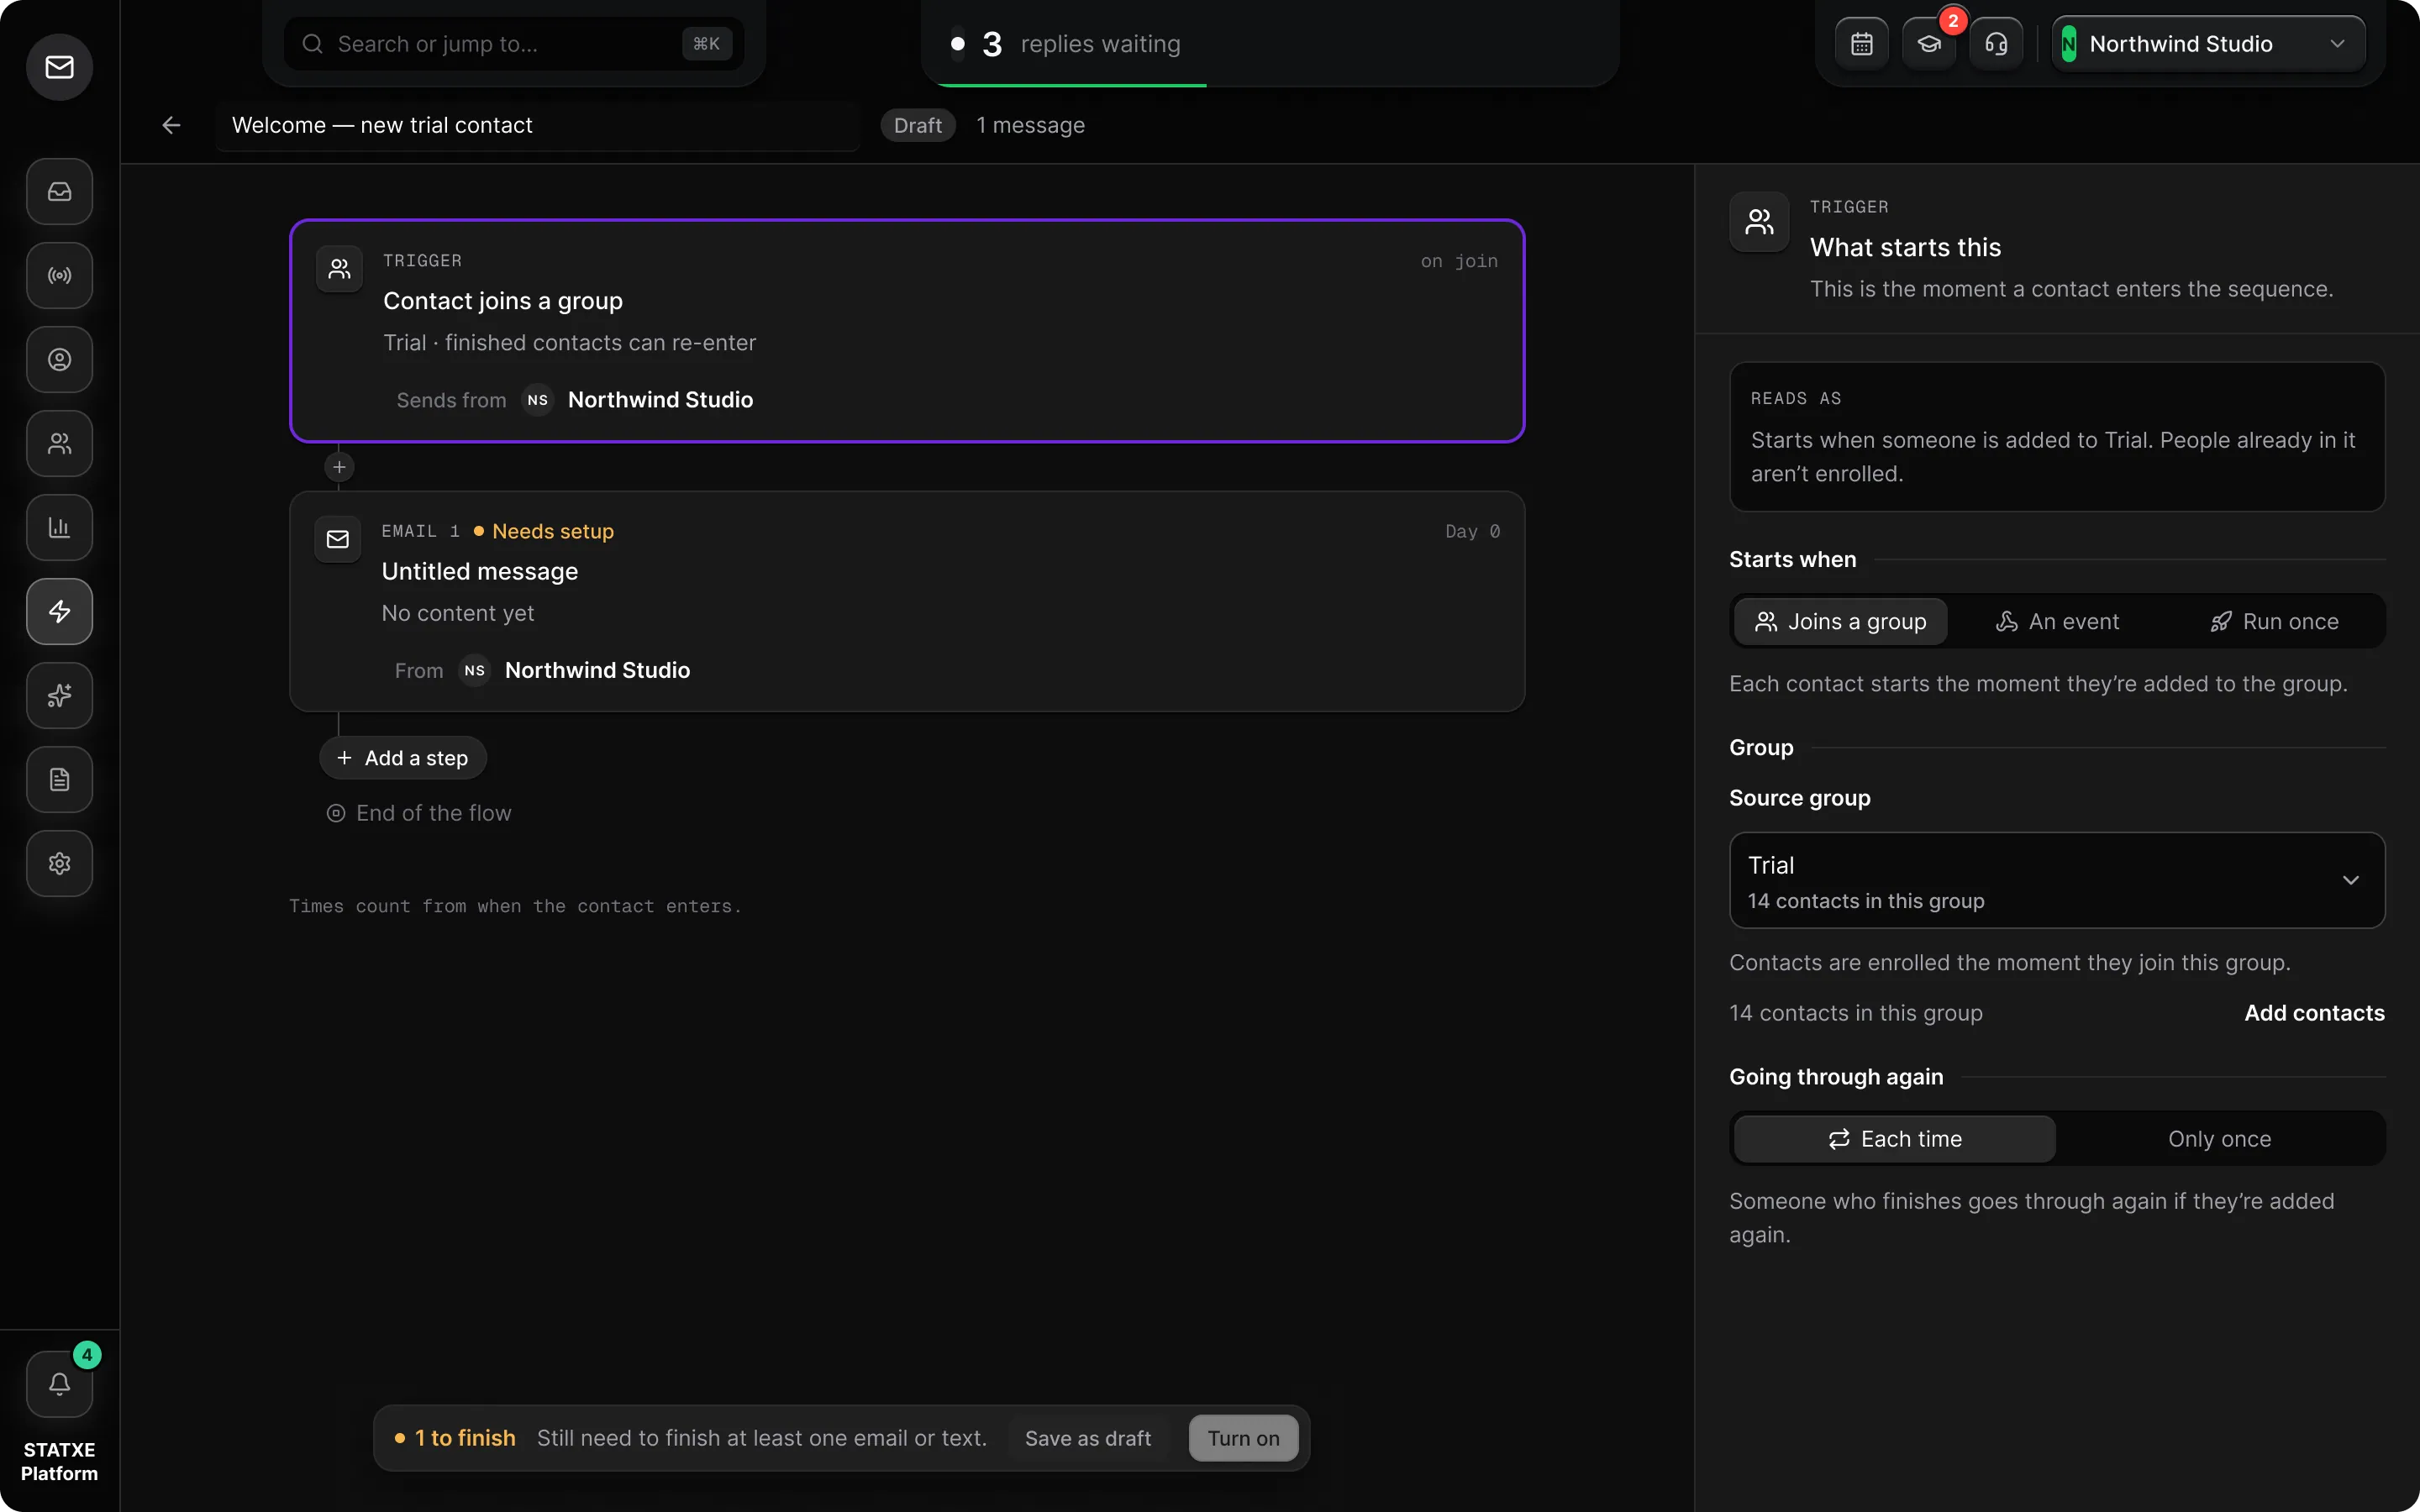Choose Only once for going through again

point(2219,1139)
